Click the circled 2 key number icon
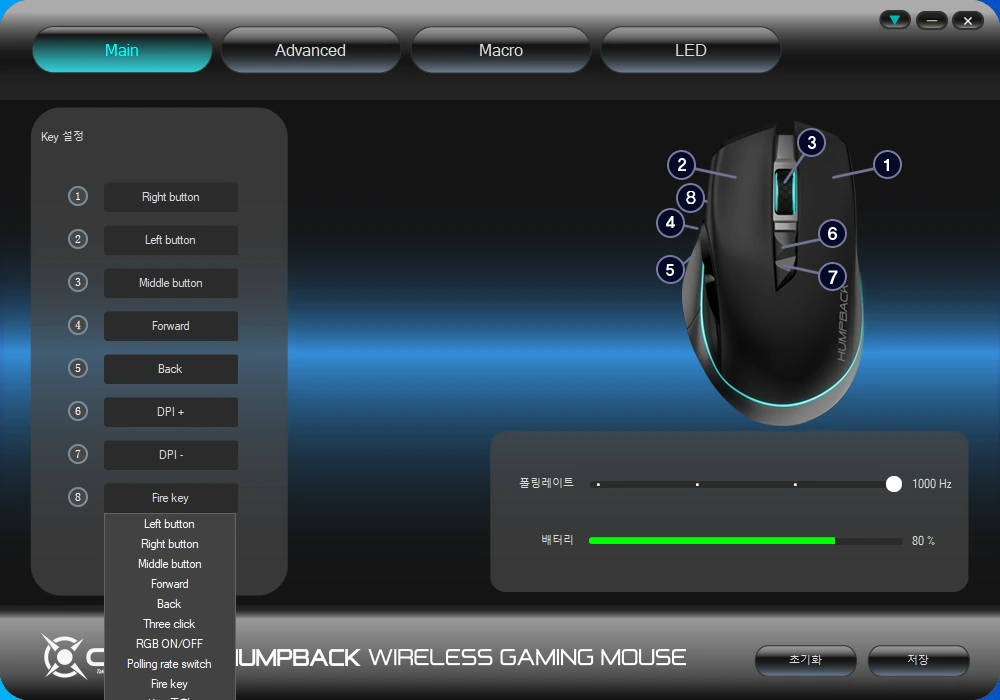The width and height of the screenshot is (1000, 700). coord(78,239)
